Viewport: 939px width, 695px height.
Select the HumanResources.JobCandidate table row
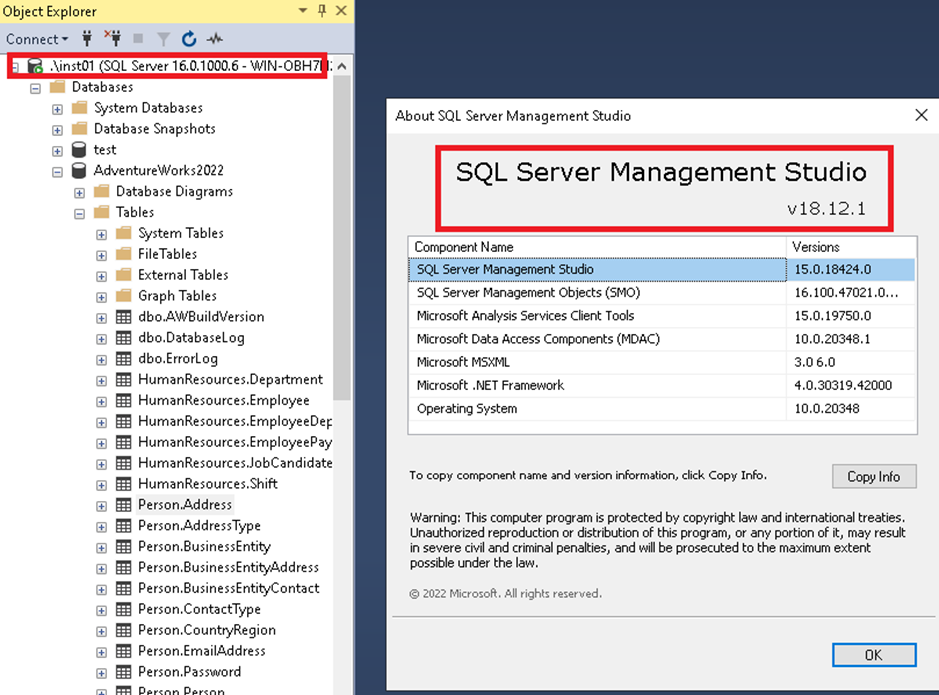[235, 463]
